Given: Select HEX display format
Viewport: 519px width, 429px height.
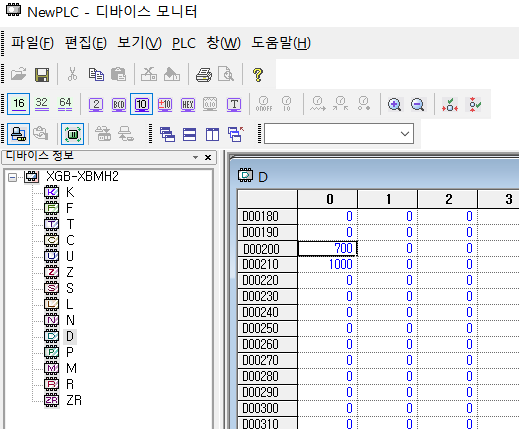Looking at the screenshot, I should [188, 105].
